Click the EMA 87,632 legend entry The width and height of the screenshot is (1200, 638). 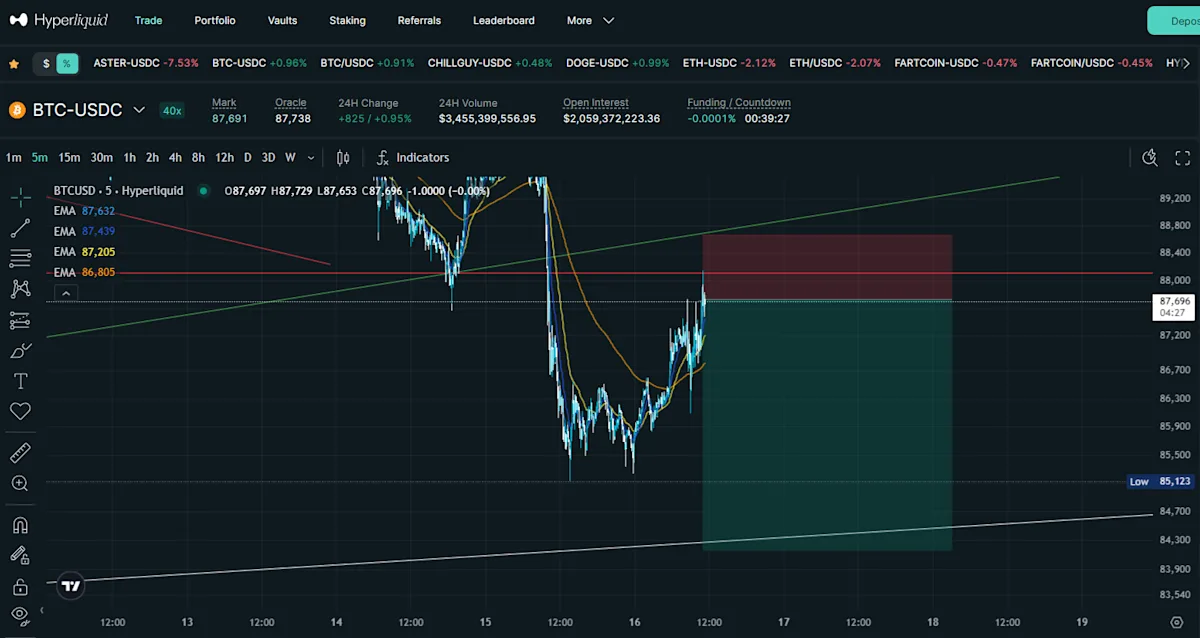pyautogui.click(x=84, y=211)
